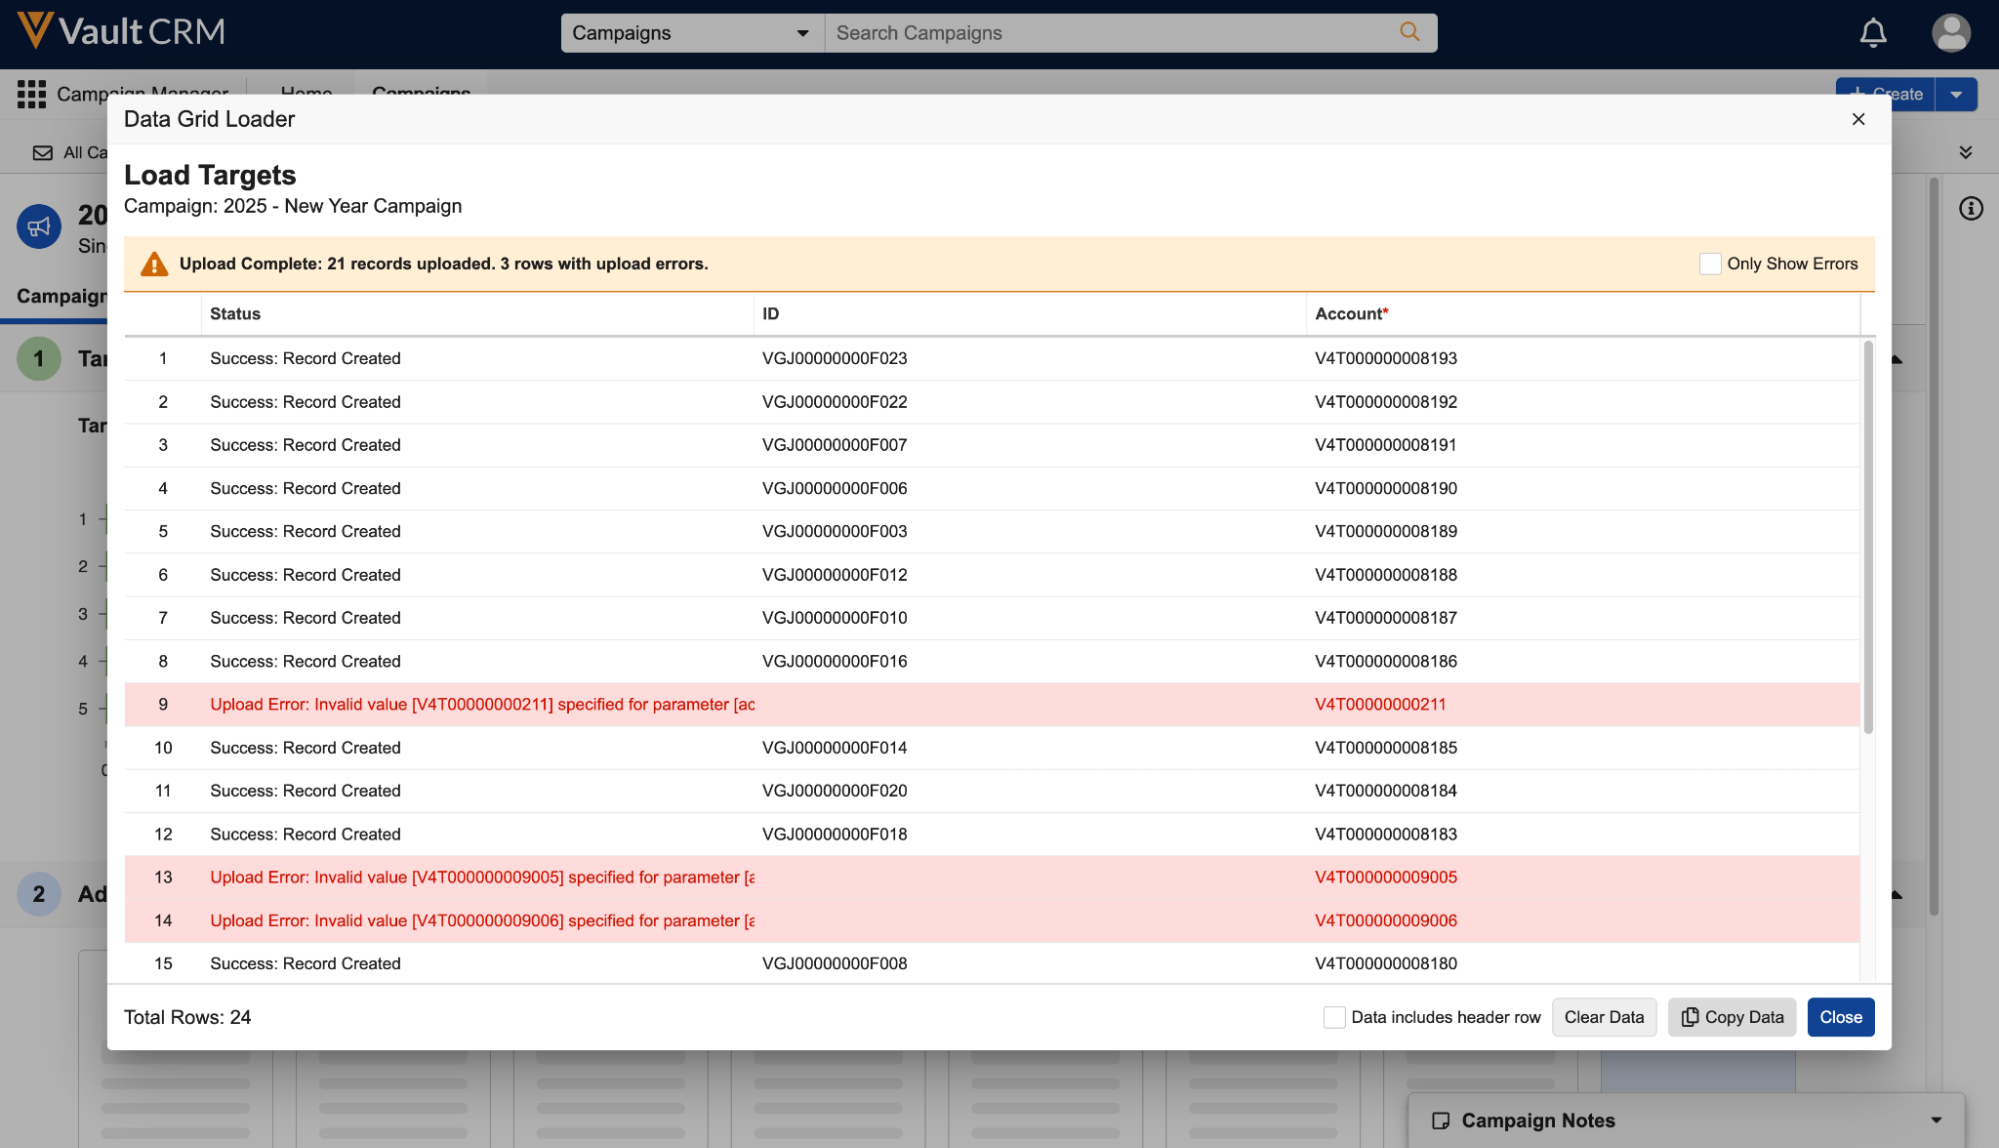Check Data includes header row
The height and width of the screenshot is (1148, 1999).
point(1334,1017)
